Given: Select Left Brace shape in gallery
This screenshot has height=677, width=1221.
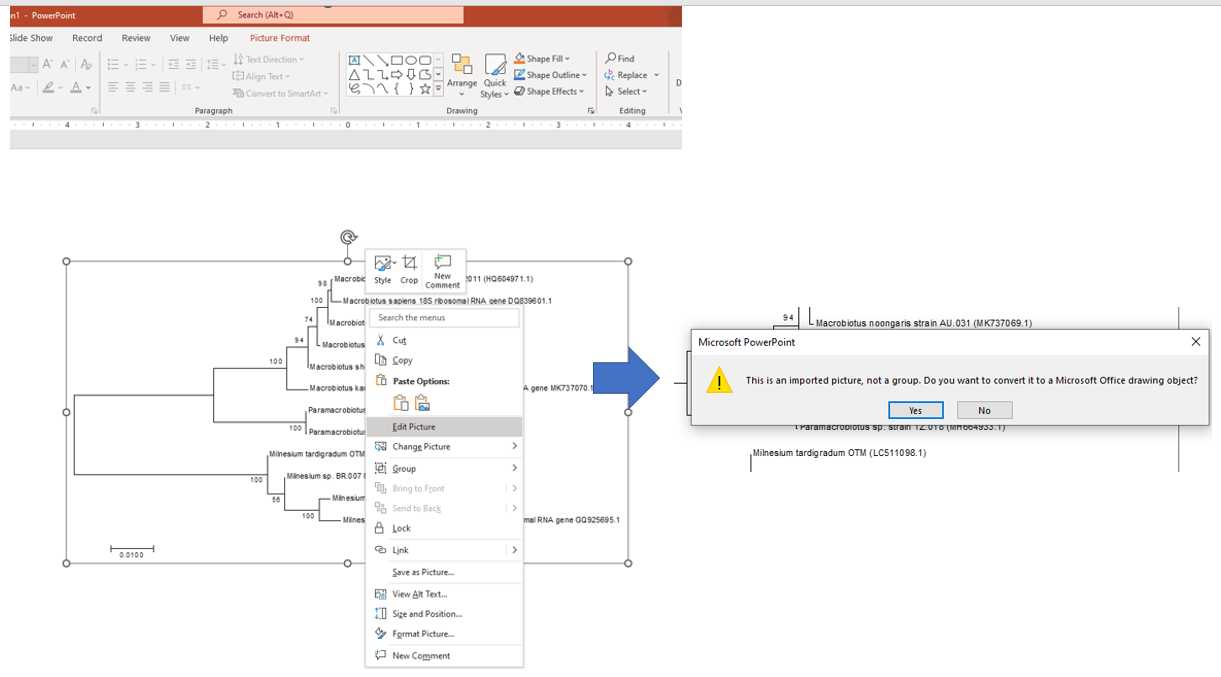Looking at the screenshot, I should [x=397, y=89].
